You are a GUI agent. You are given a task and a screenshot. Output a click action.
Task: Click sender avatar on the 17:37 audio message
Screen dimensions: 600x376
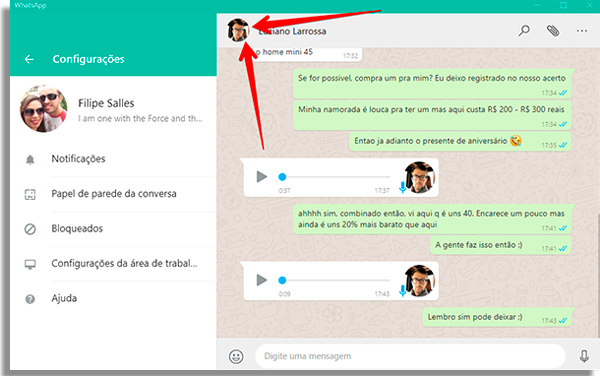point(420,177)
